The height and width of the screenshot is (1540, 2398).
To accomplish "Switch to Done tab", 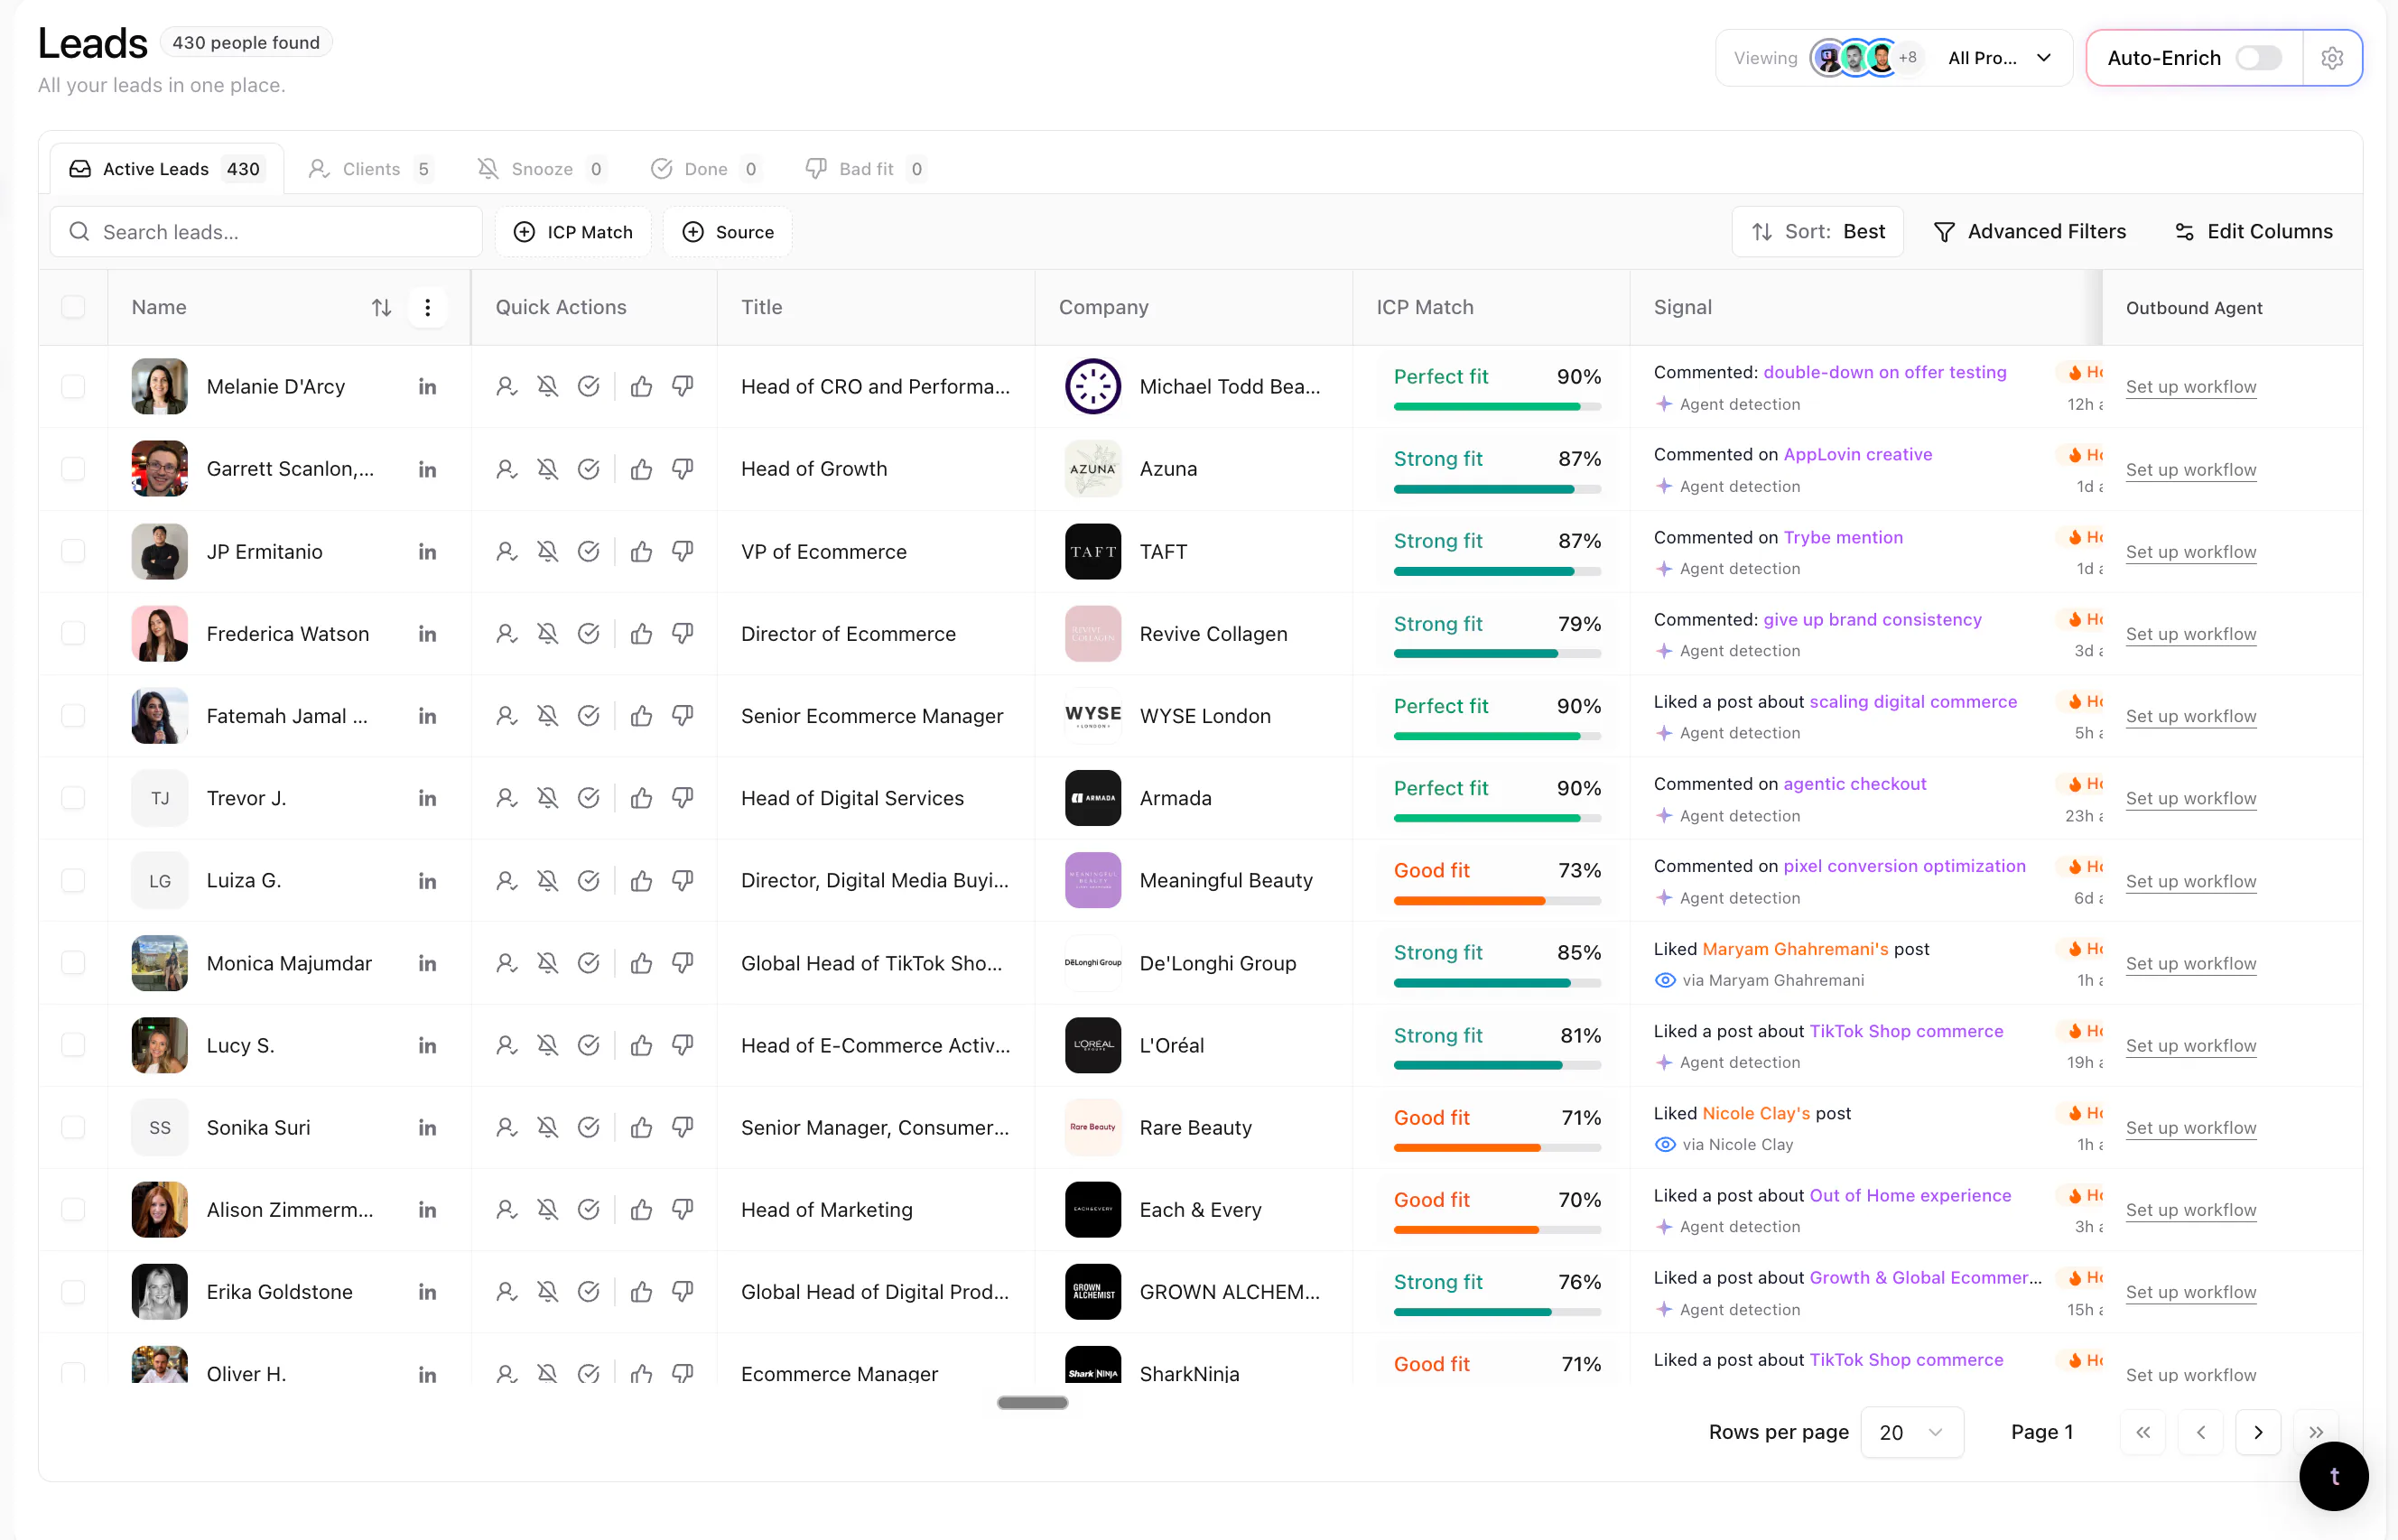I will tap(705, 169).
